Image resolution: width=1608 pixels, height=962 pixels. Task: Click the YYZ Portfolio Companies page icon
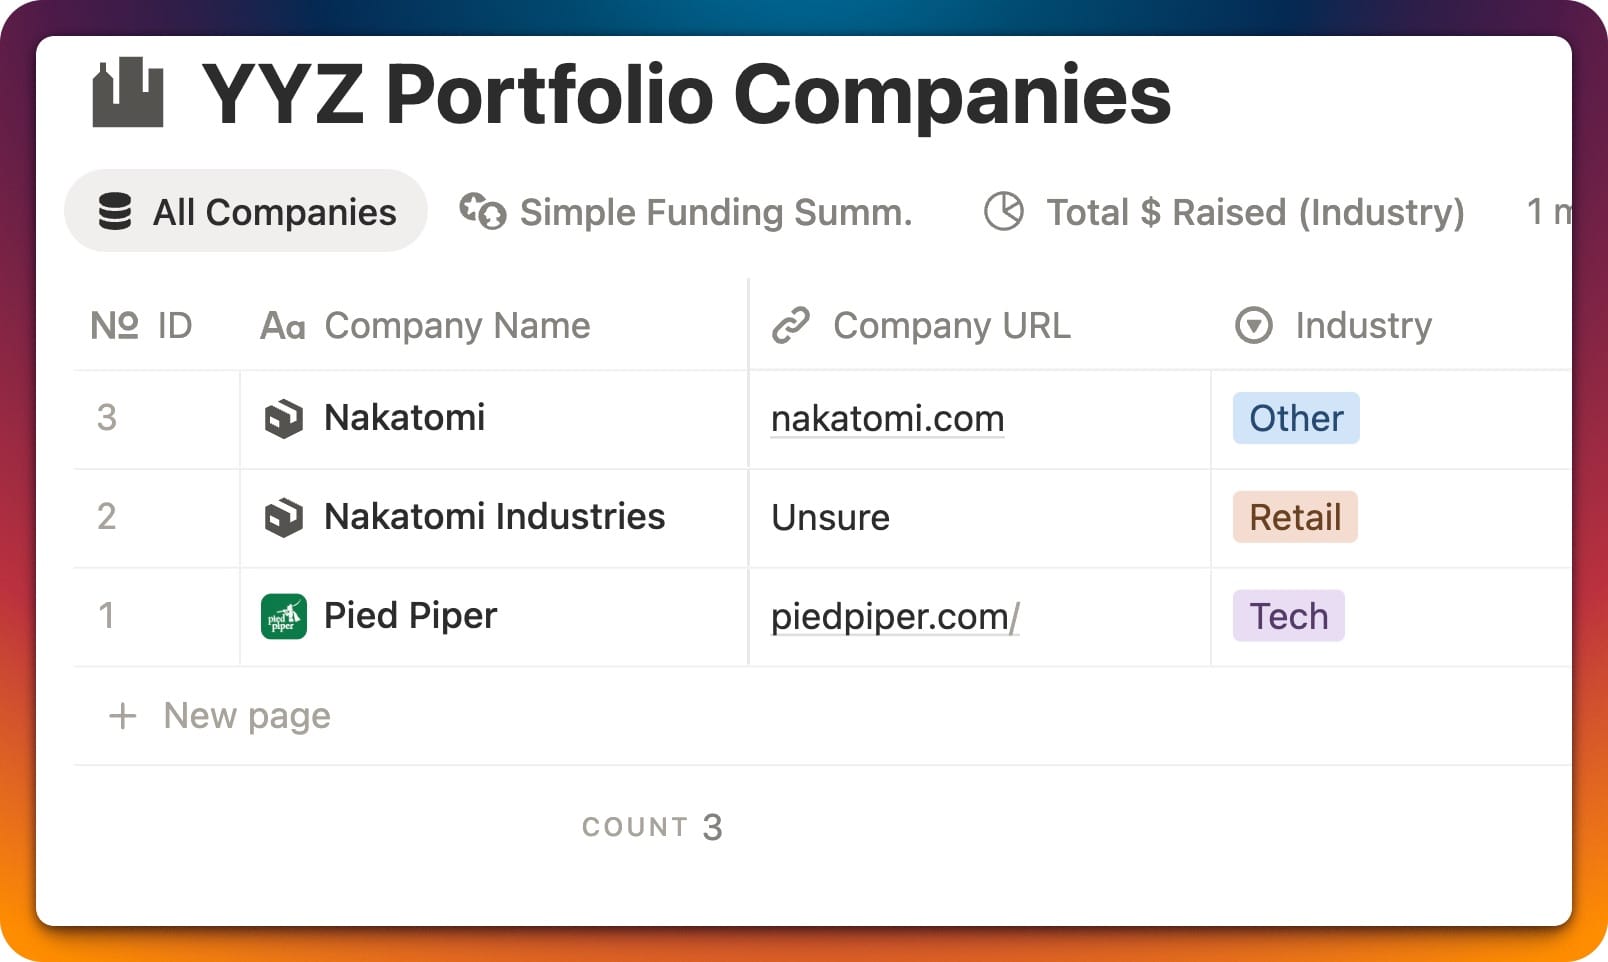click(x=127, y=93)
